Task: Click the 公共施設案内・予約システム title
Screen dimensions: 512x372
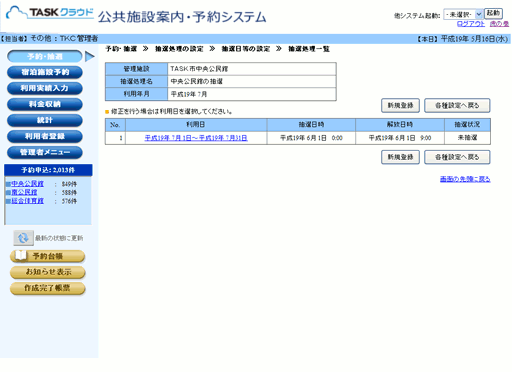Action: (x=182, y=17)
